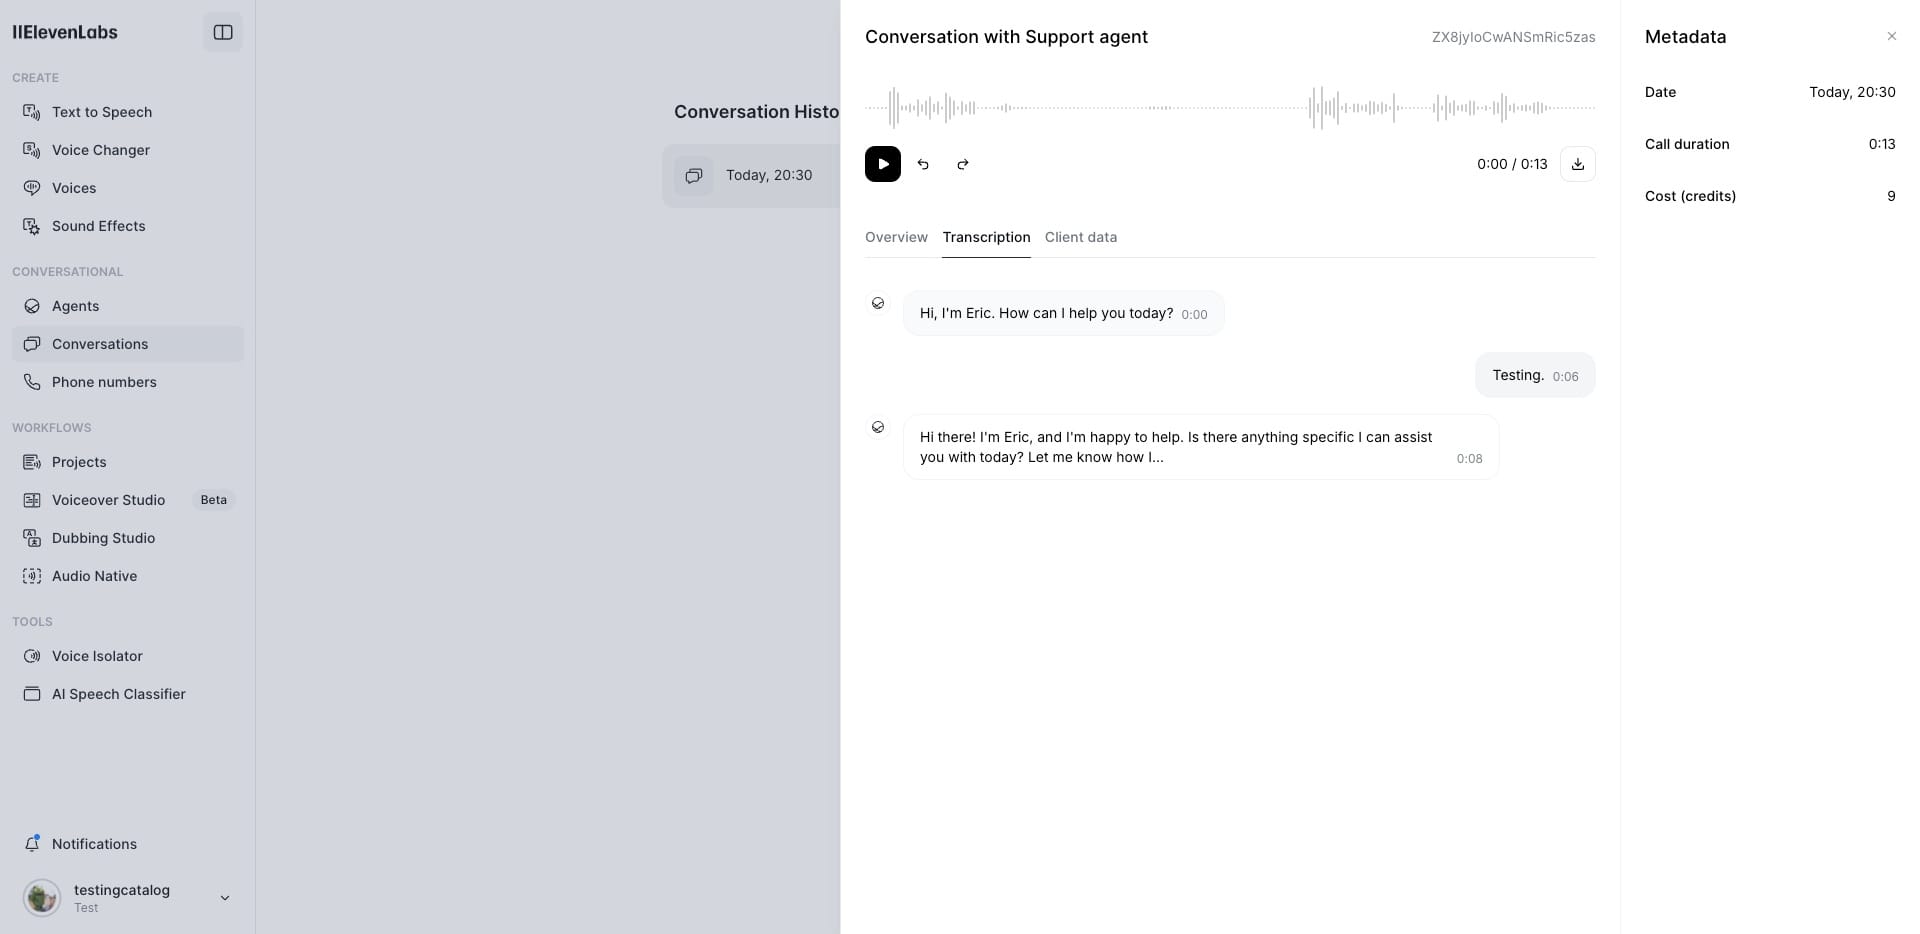1920x934 pixels.
Task: Click the conversation icon in history row
Action: [694, 176]
